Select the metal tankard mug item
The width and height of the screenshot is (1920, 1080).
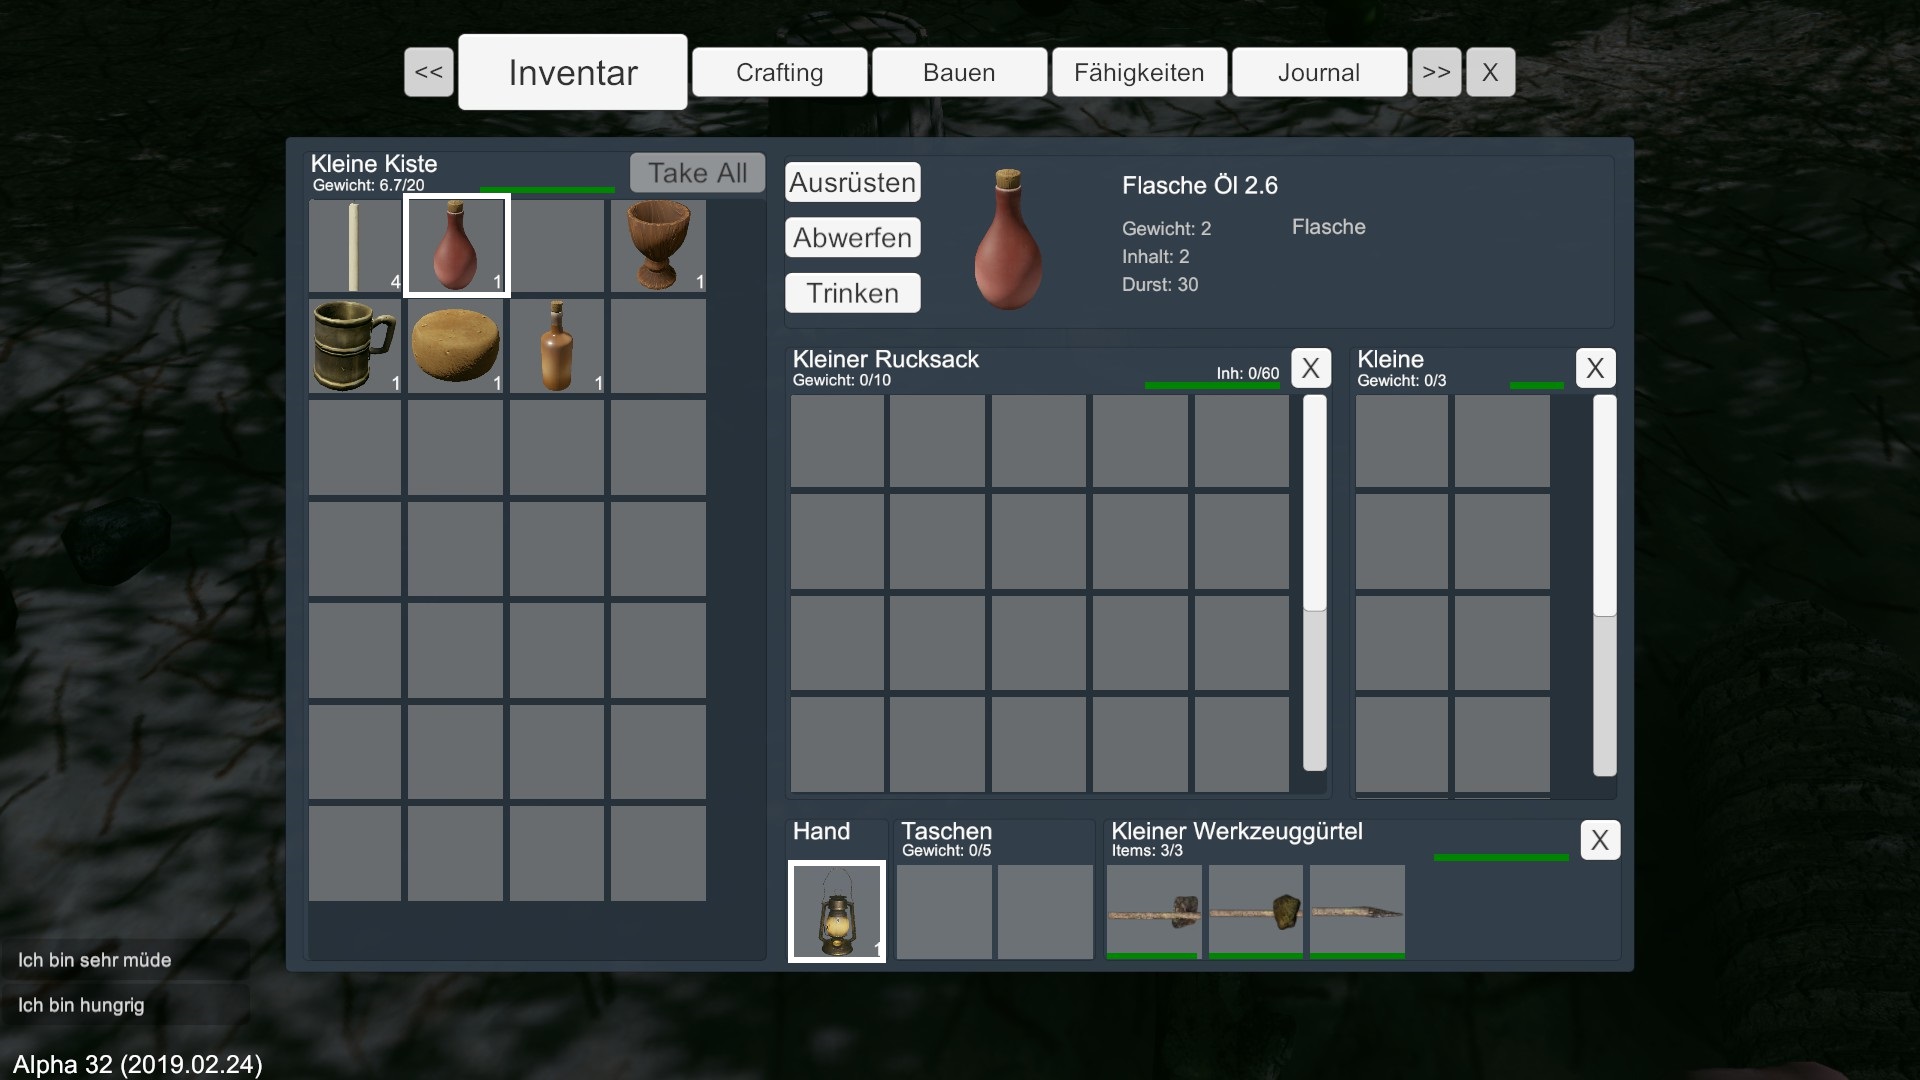point(354,346)
